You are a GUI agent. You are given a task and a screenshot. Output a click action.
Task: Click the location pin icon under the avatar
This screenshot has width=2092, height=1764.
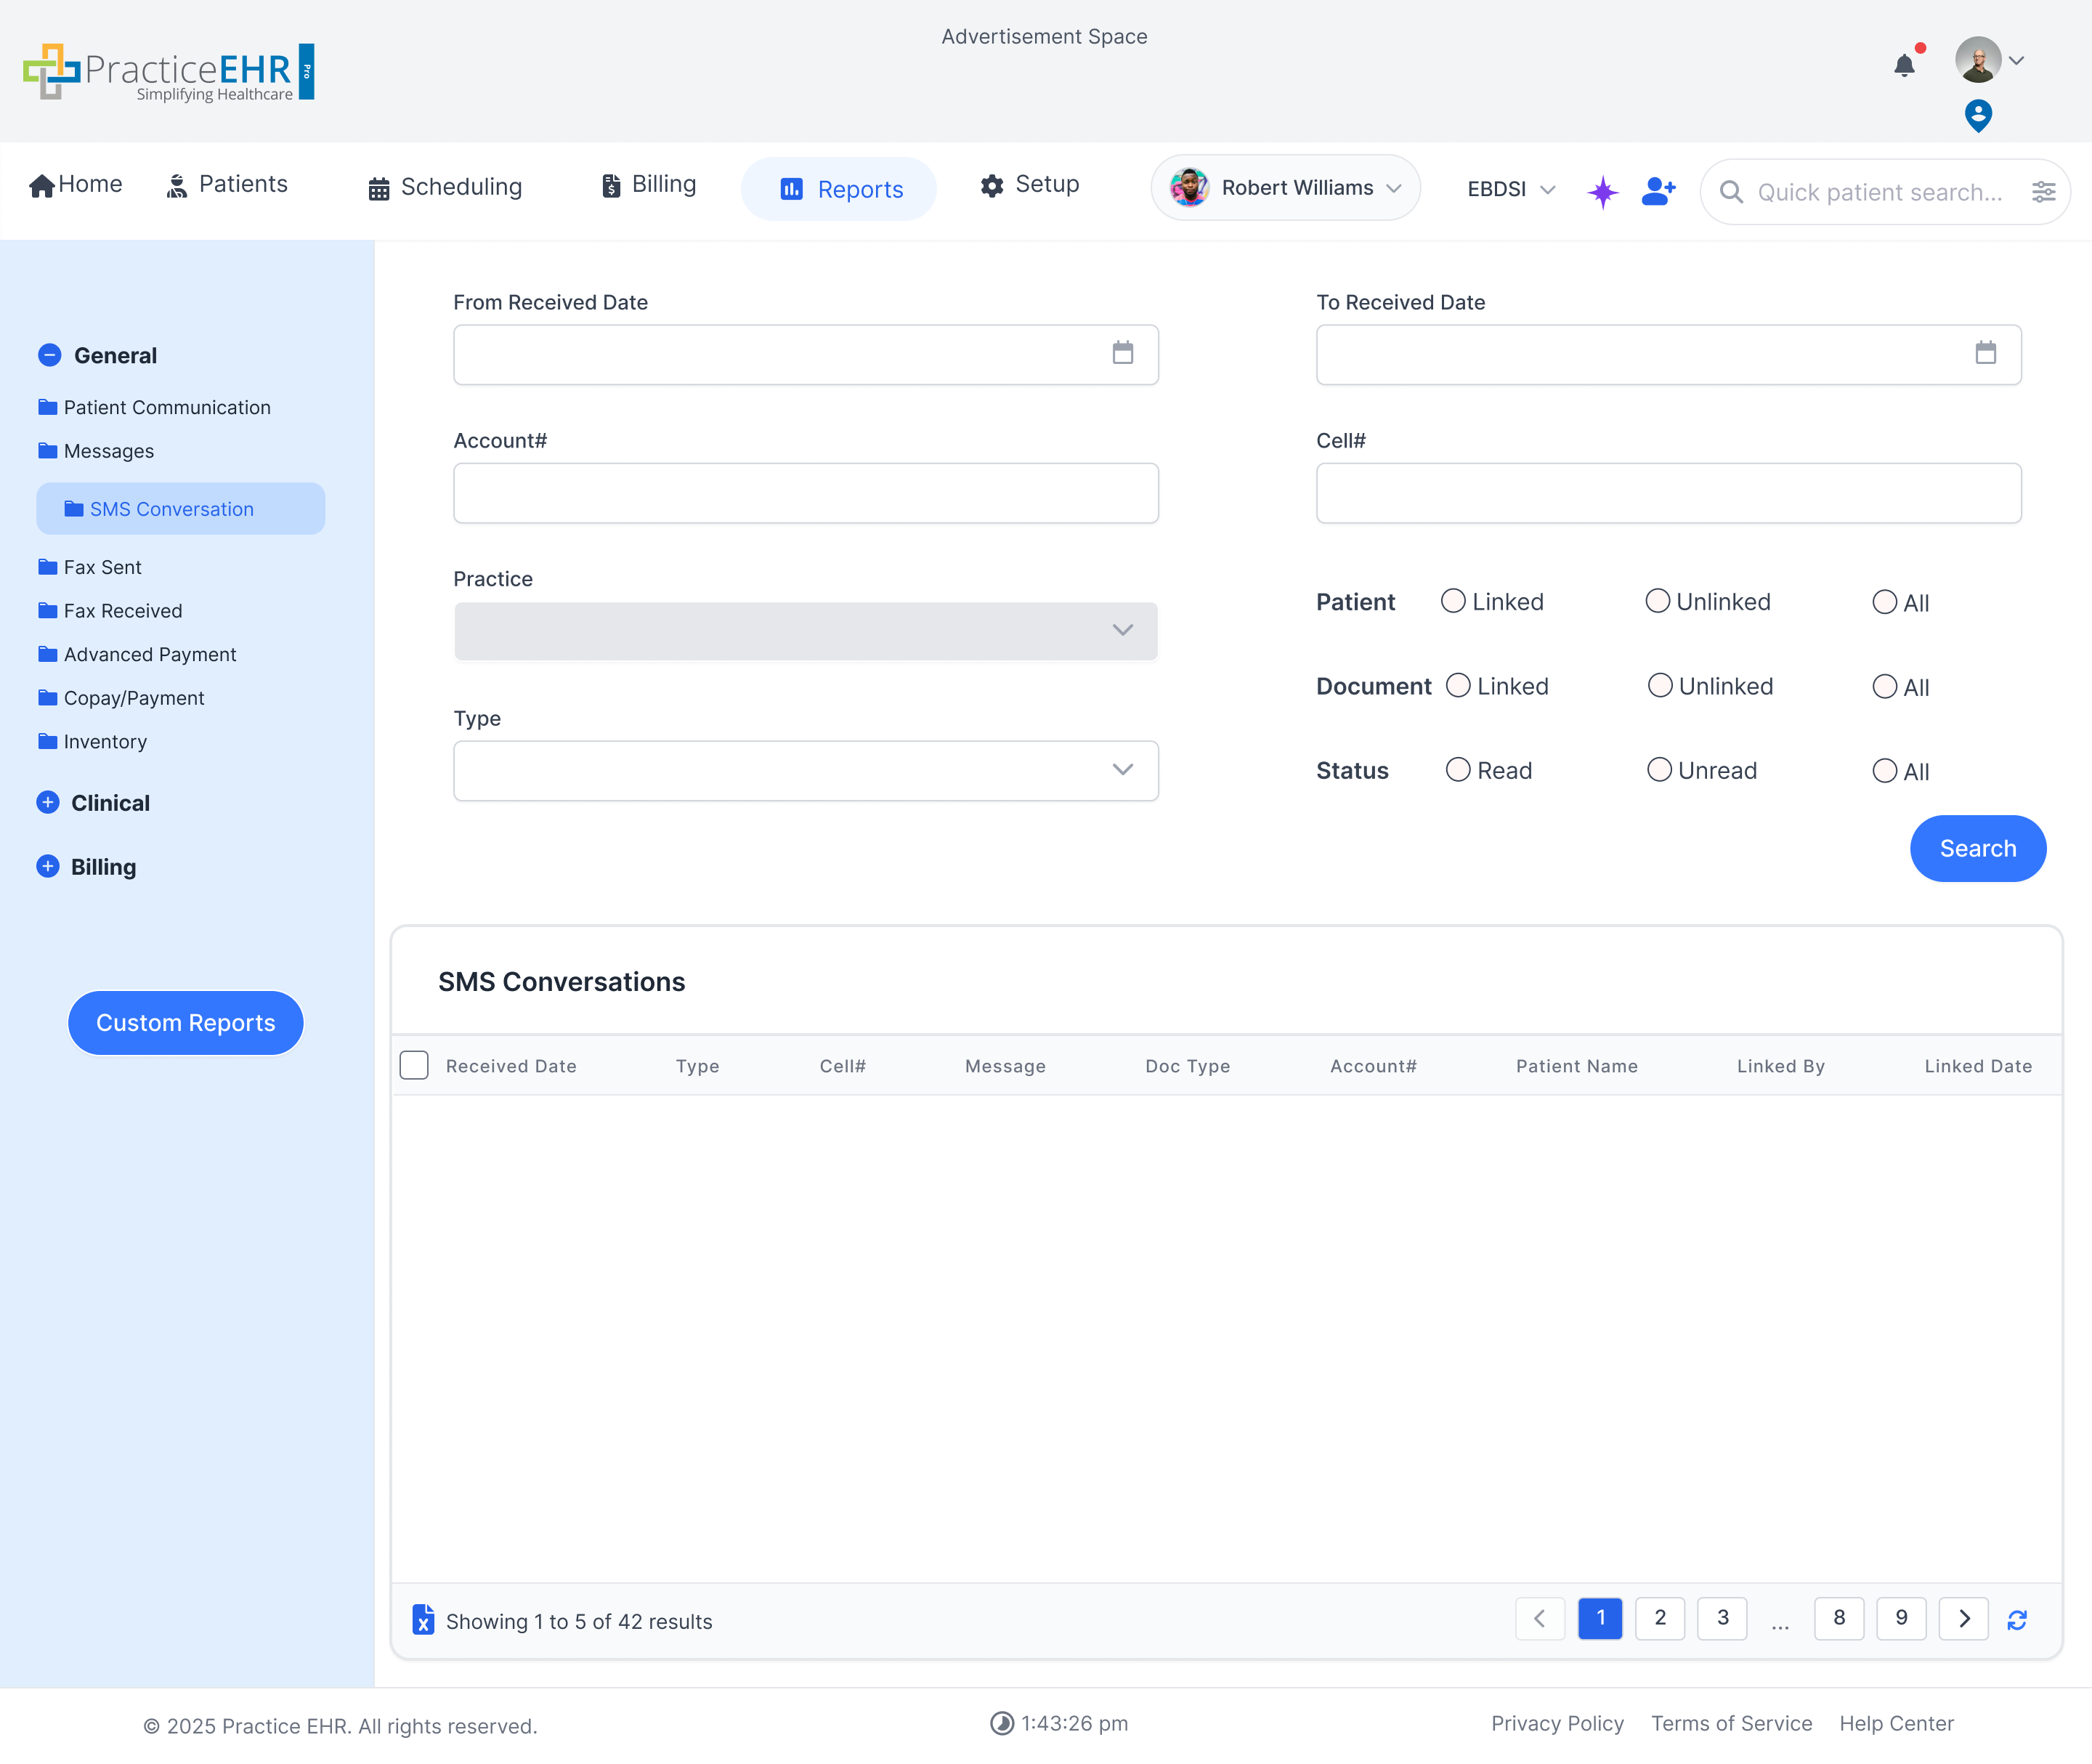pyautogui.click(x=1977, y=115)
